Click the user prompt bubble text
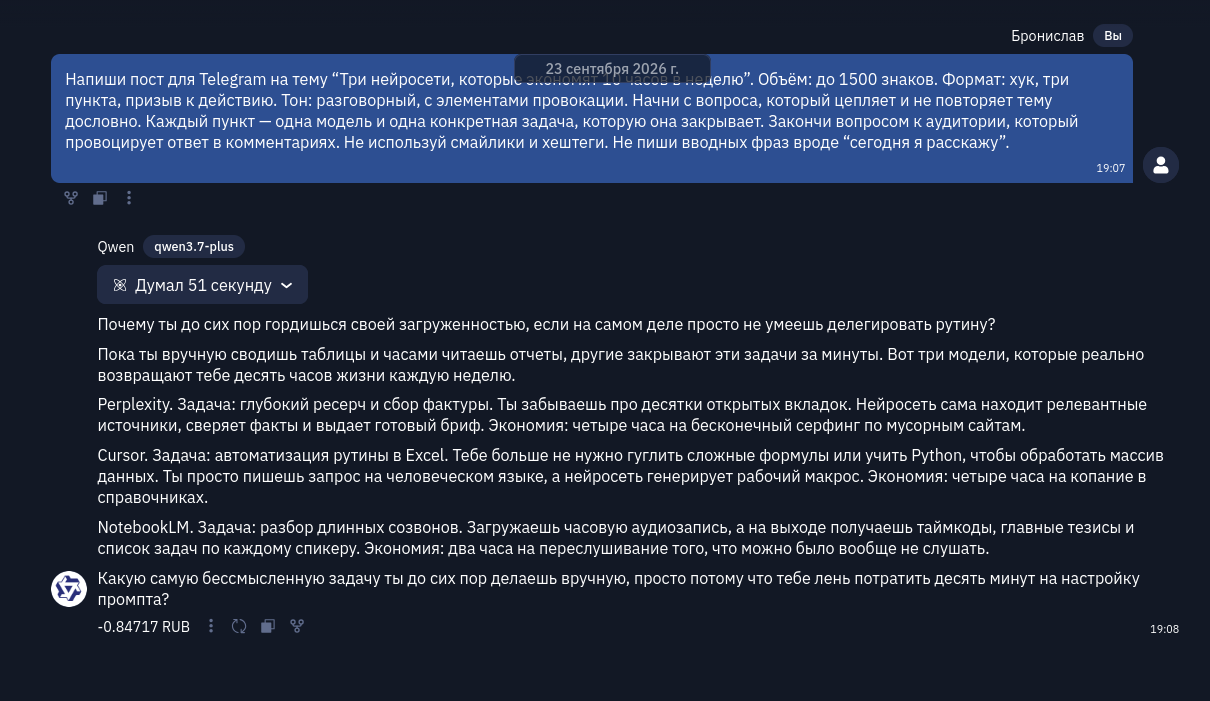Image resolution: width=1210 pixels, height=701 pixels. point(572,111)
